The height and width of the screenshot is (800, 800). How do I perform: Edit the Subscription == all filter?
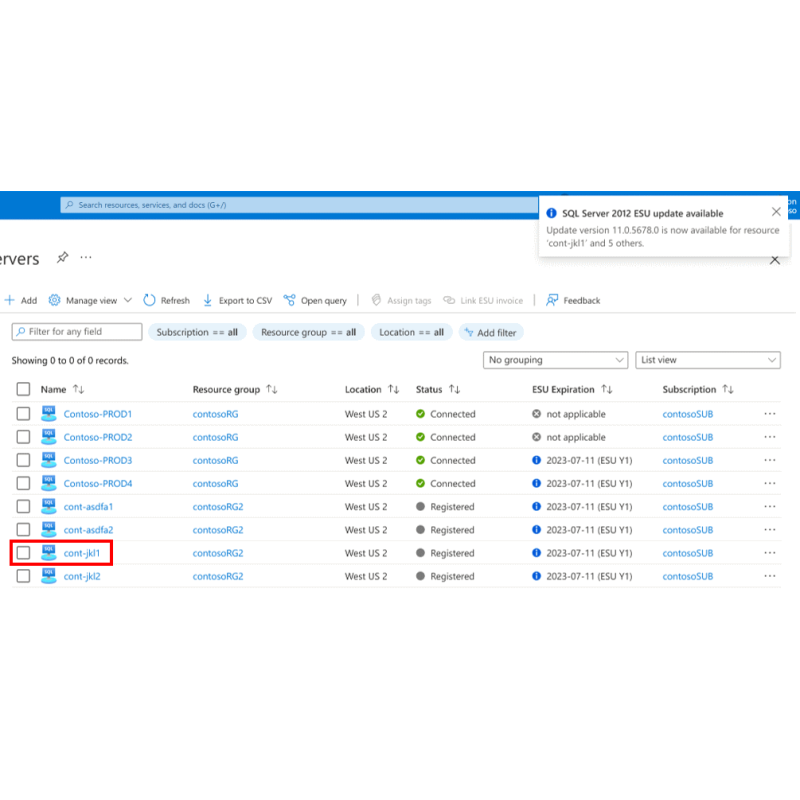tap(197, 332)
